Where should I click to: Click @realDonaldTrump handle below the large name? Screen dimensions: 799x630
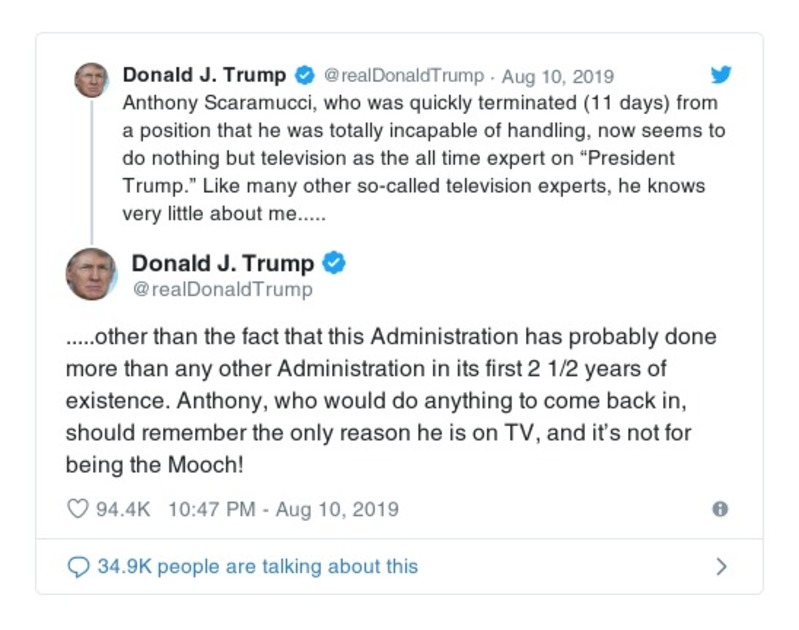click(x=222, y=289)
